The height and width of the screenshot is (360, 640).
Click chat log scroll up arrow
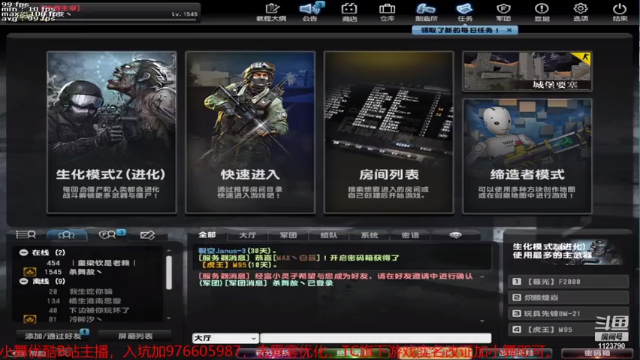click(482, 277)
